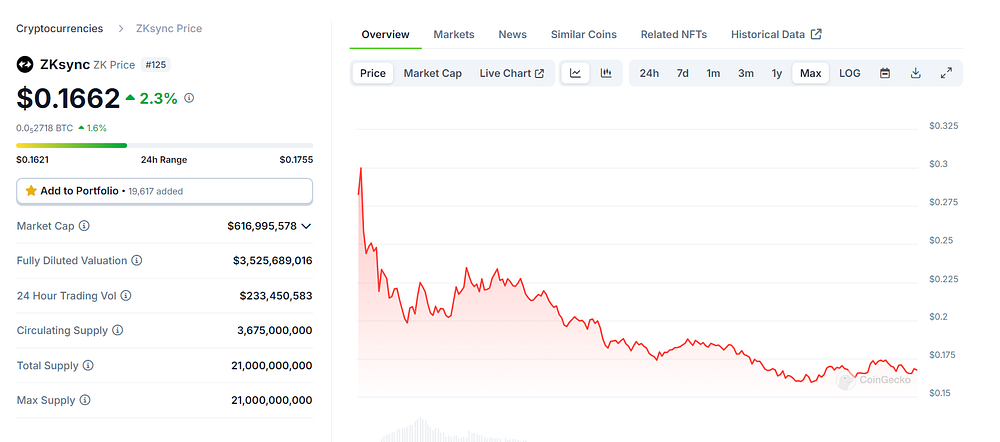Set chart range to 24h
The width and height of the screenshot is (1000, 442).
click(649, 73)
